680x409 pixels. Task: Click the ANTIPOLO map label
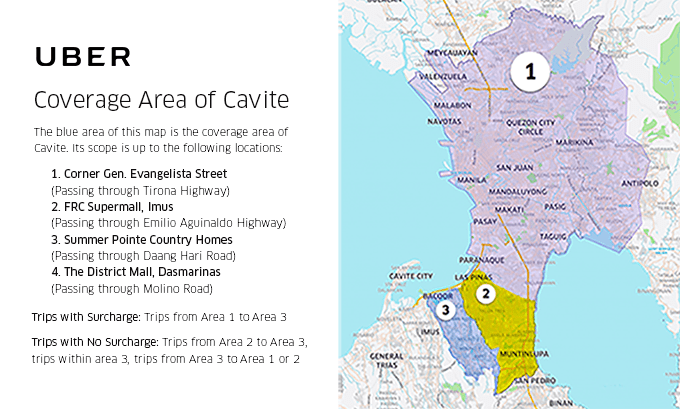[x=640, y=183]
